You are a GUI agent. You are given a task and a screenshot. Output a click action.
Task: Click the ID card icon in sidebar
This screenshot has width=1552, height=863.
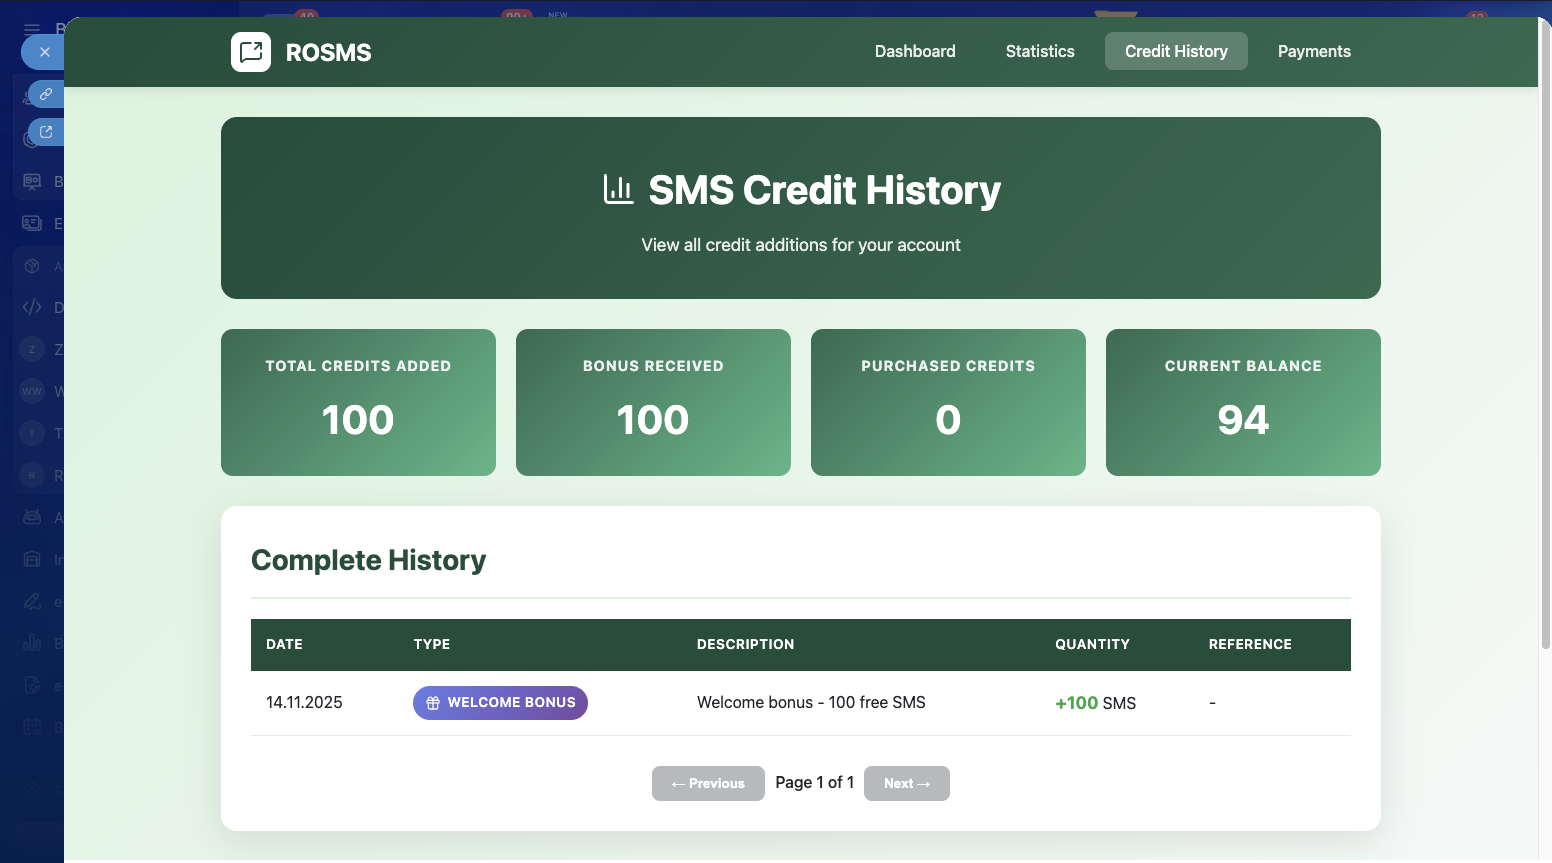(32, 223)
